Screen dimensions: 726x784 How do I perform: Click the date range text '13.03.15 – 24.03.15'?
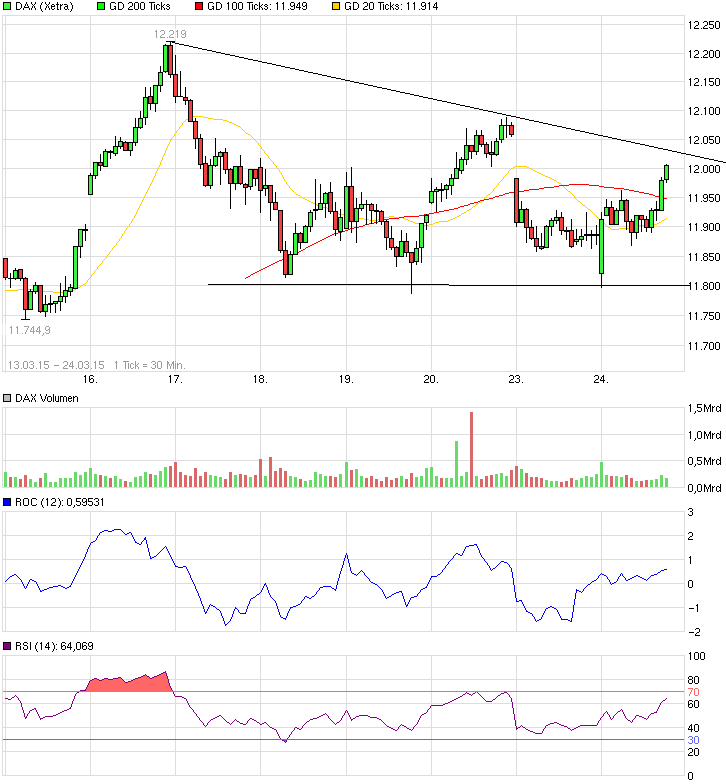point(56,365)
